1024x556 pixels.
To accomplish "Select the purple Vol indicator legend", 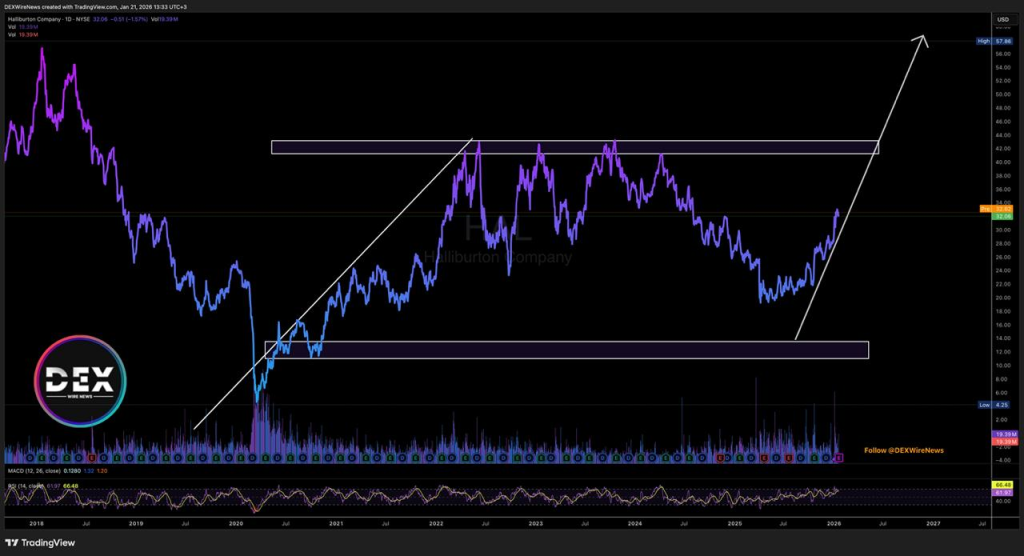I will (x=23, y=27).
